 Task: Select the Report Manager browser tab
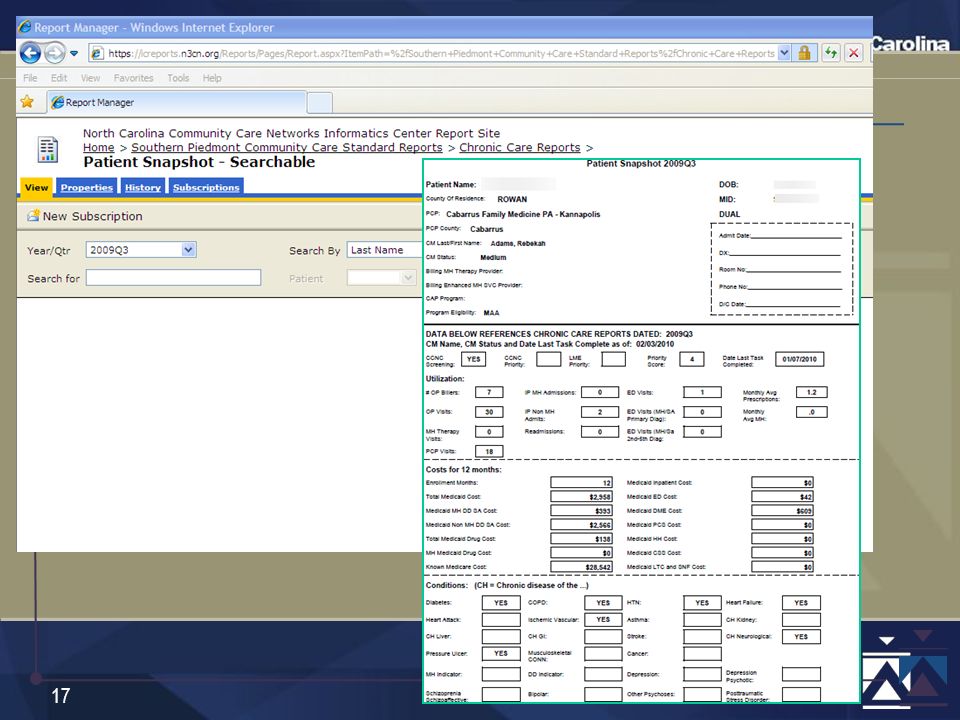coord(176,102)
